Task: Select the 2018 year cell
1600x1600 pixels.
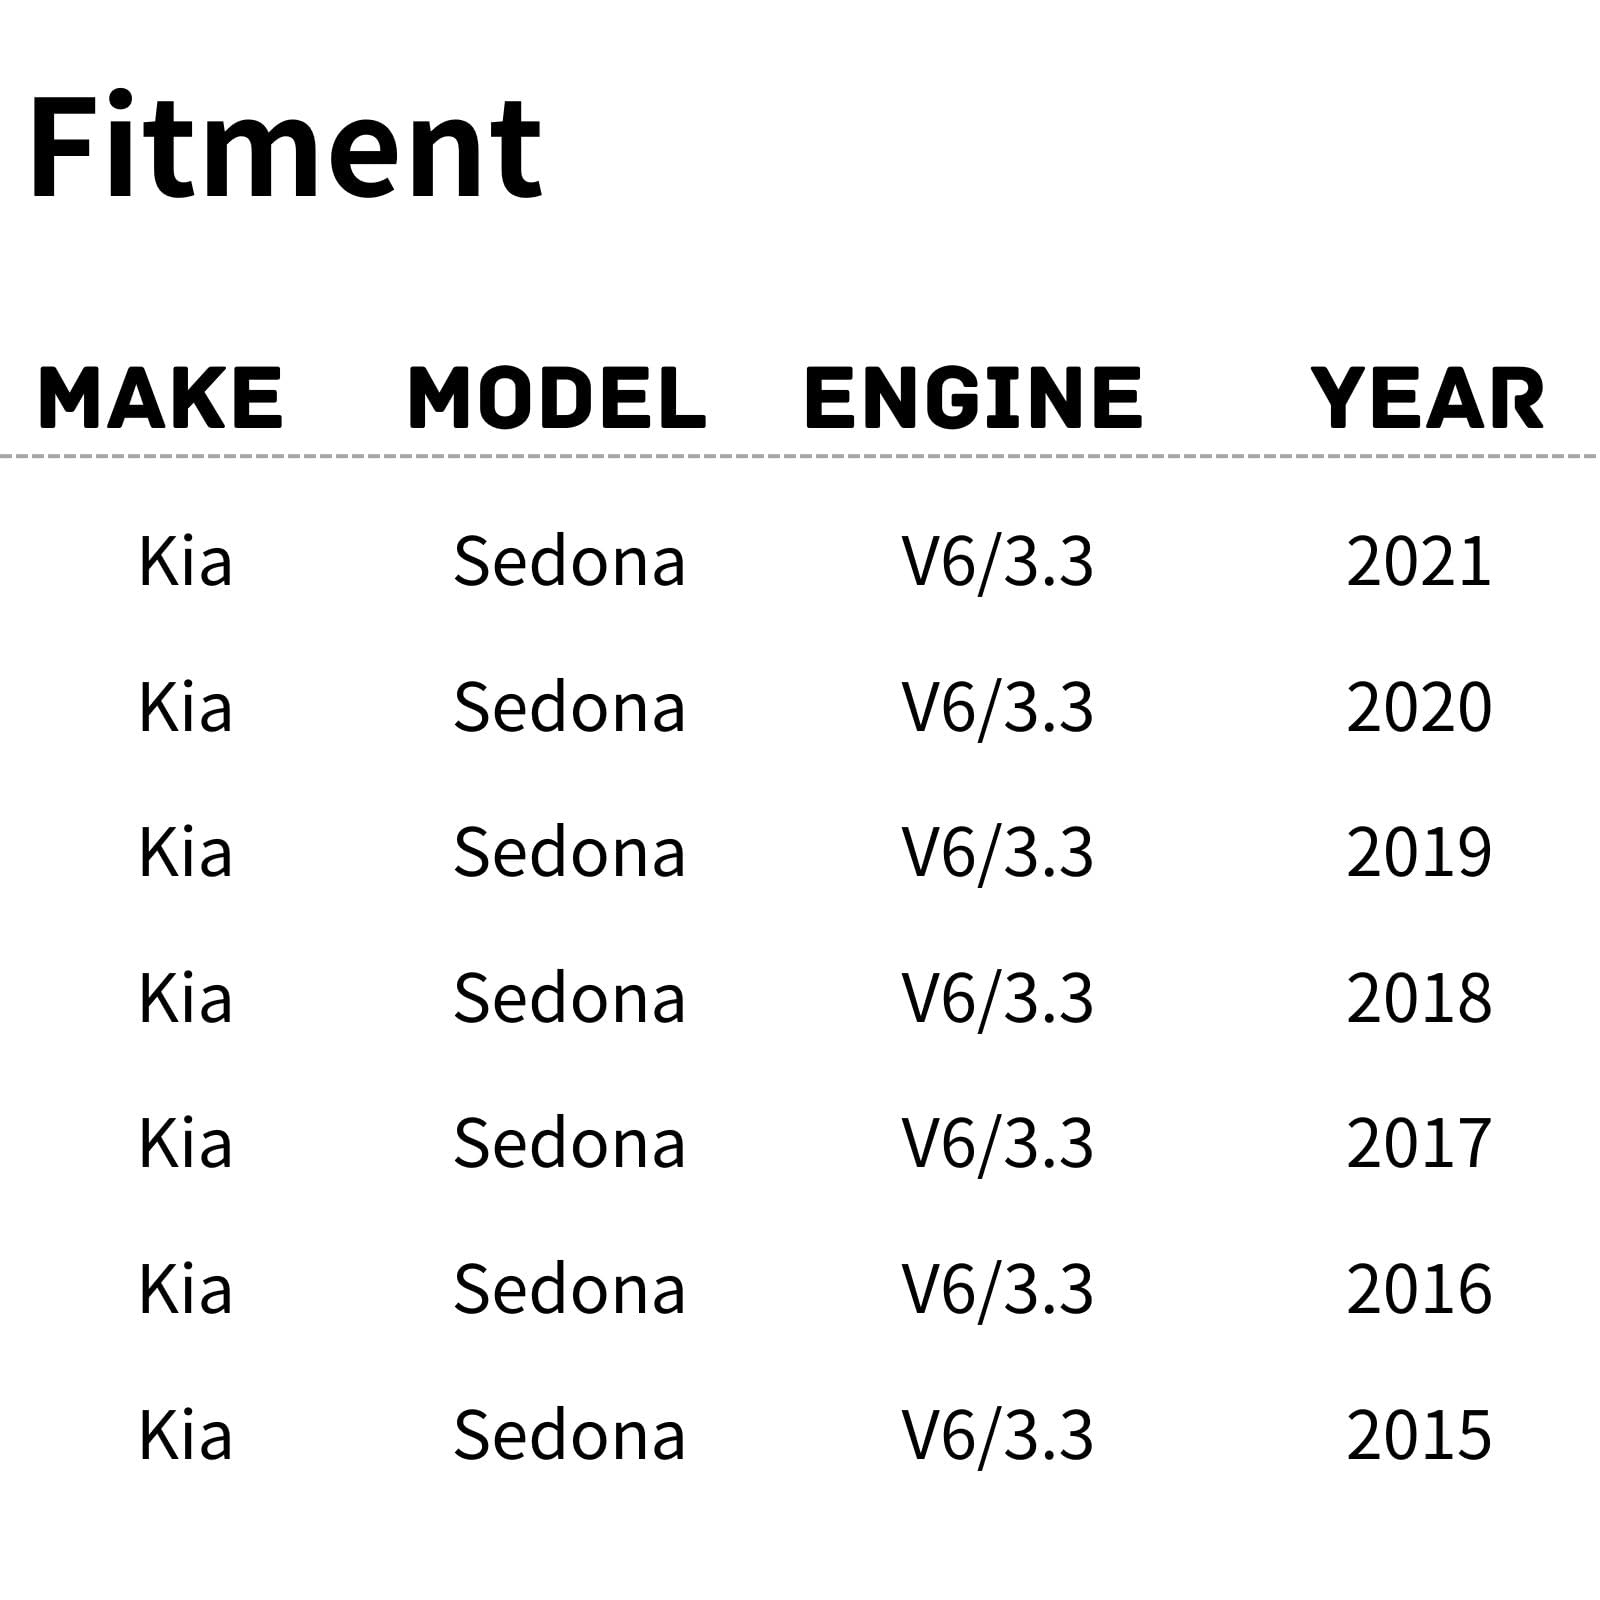Action: pyautogui.click(x=1418, y=999)
